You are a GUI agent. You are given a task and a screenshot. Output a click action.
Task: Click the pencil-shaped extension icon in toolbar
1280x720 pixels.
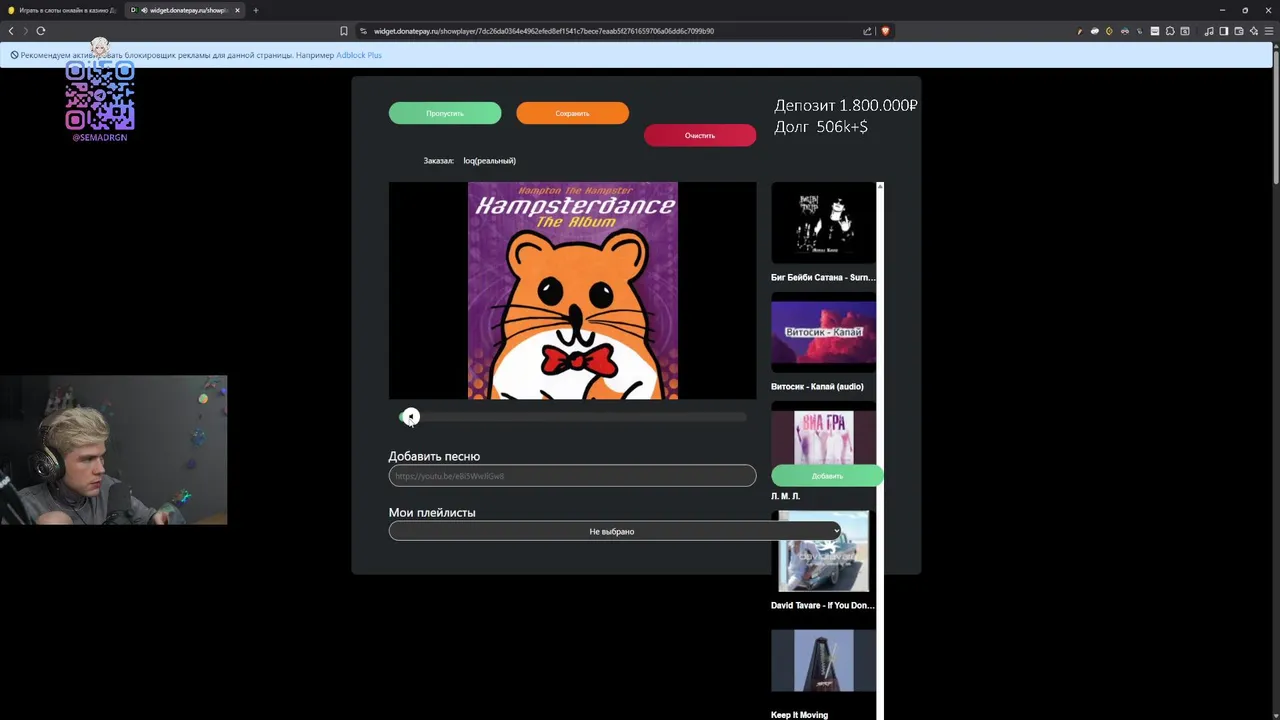point(1080,31)
